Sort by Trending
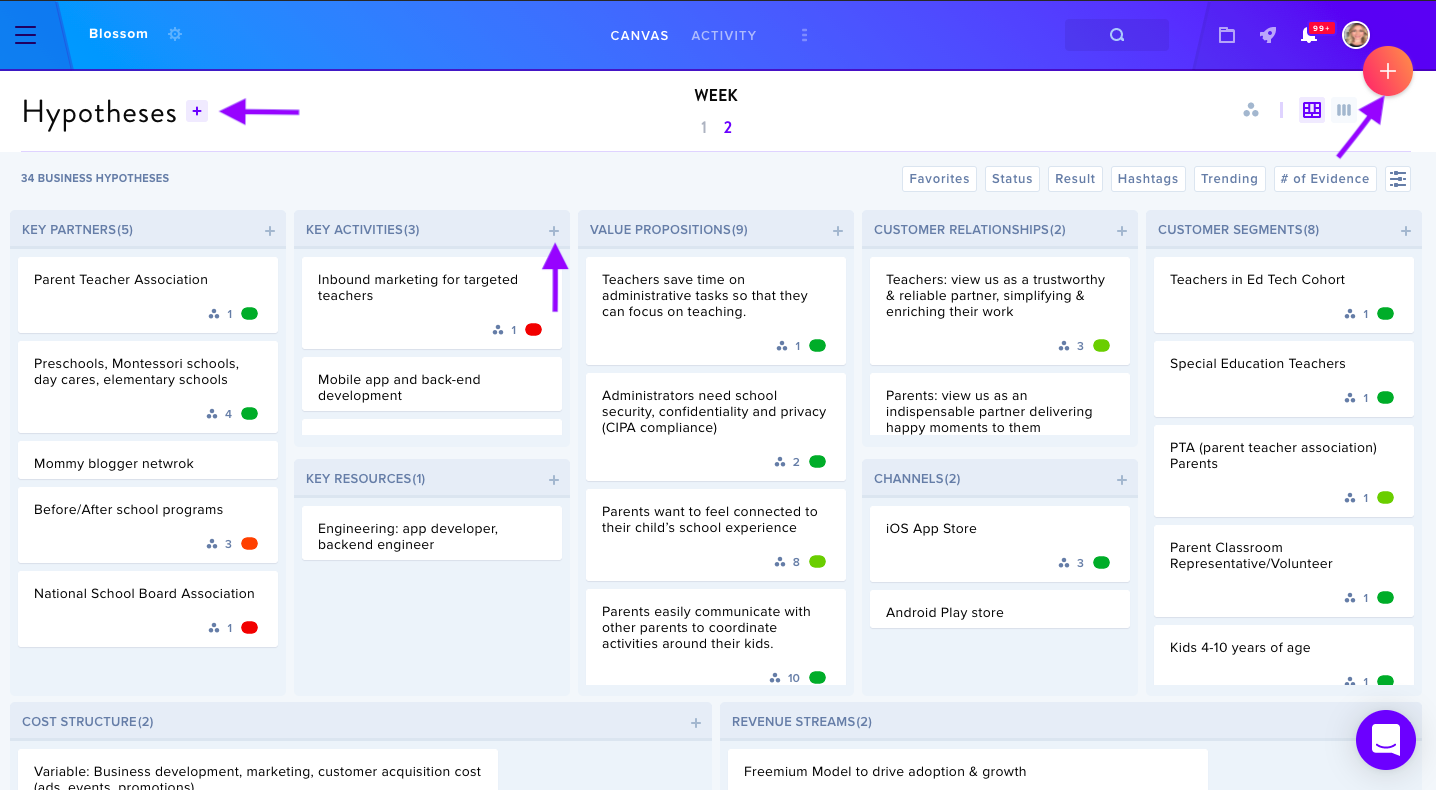 click(x=1229, y=179)
